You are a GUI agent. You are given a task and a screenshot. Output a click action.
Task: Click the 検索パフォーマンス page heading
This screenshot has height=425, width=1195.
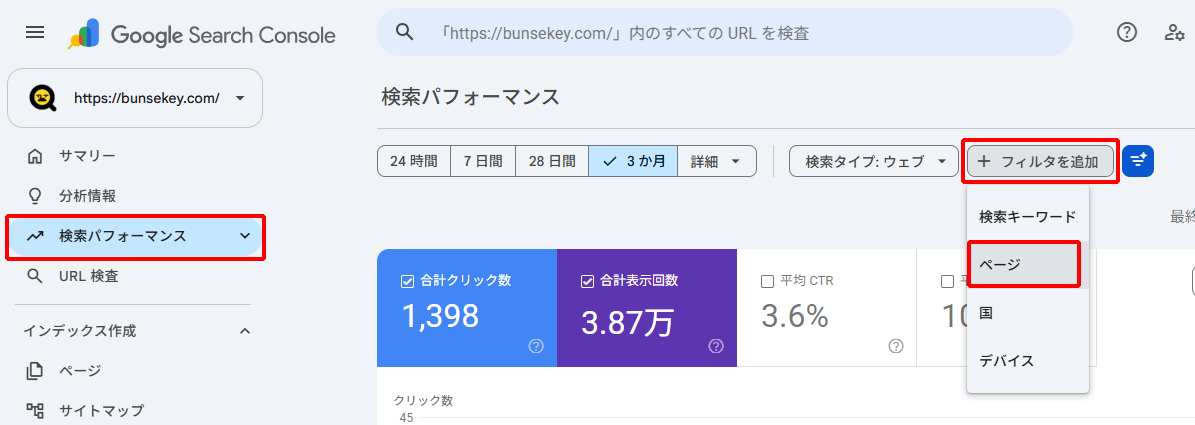(470, 97)
